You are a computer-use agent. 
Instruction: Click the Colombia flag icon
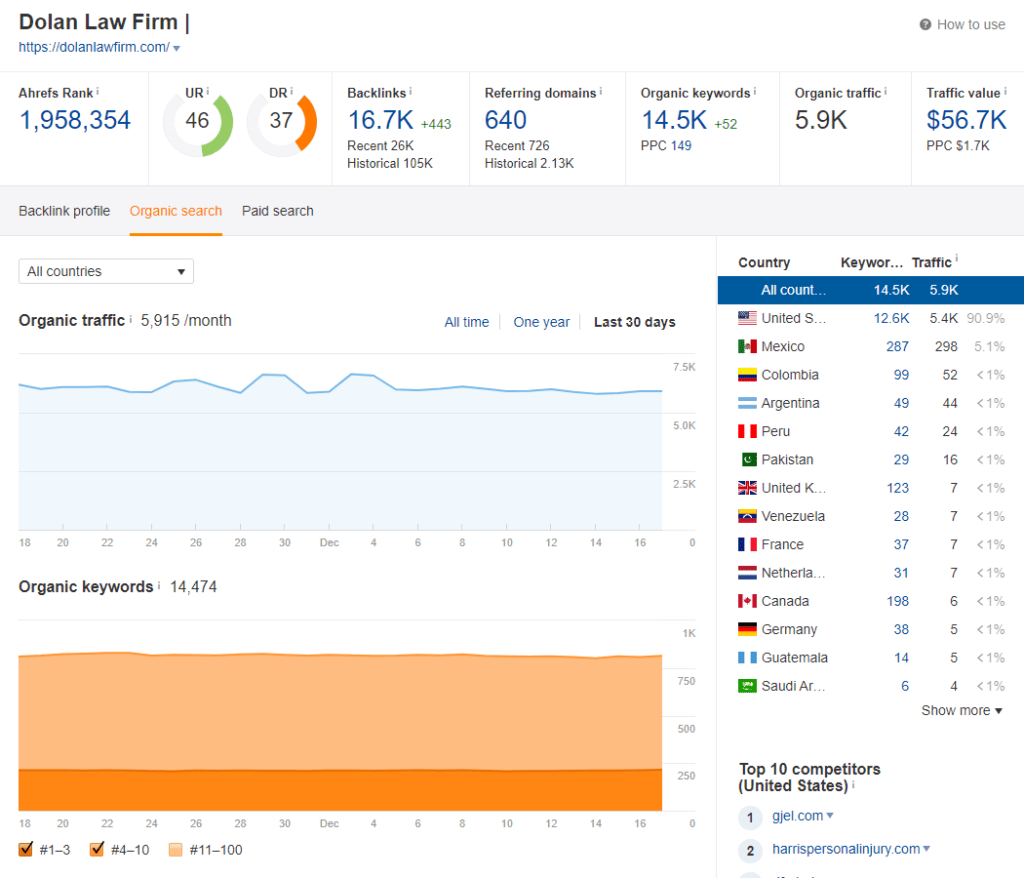point(747,375)
